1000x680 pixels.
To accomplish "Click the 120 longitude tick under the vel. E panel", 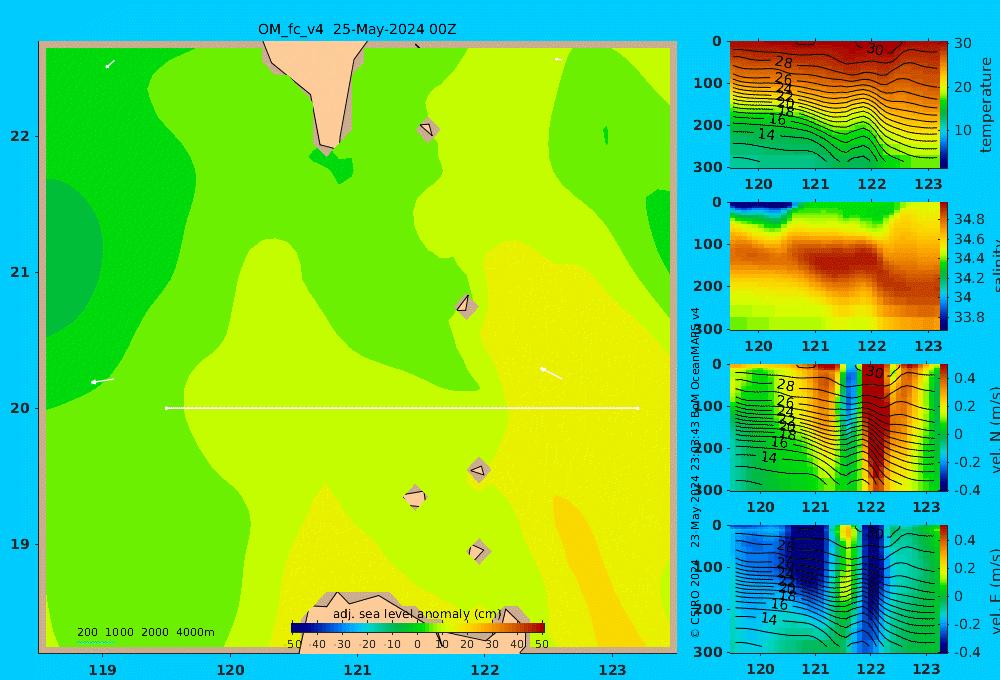I will pyautogui.click(x=760, y=669).
